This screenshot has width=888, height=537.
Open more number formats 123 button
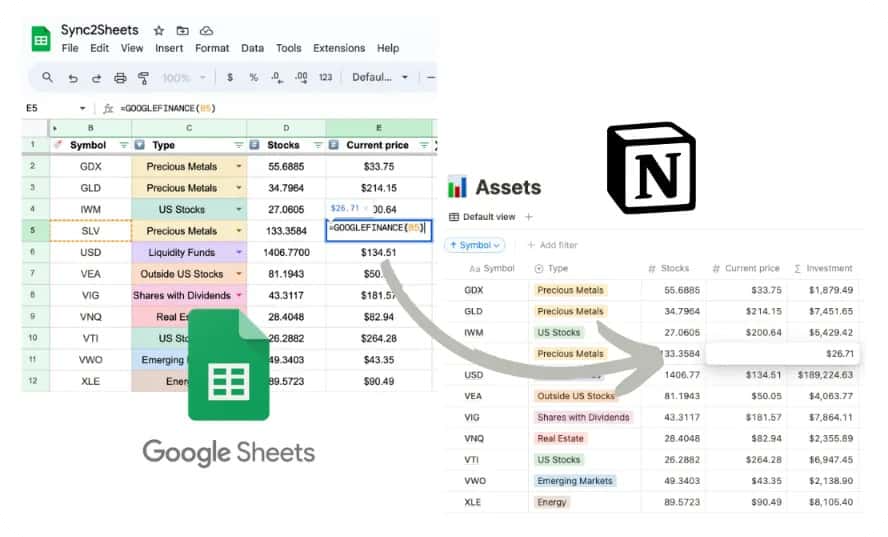coord(326,78)
